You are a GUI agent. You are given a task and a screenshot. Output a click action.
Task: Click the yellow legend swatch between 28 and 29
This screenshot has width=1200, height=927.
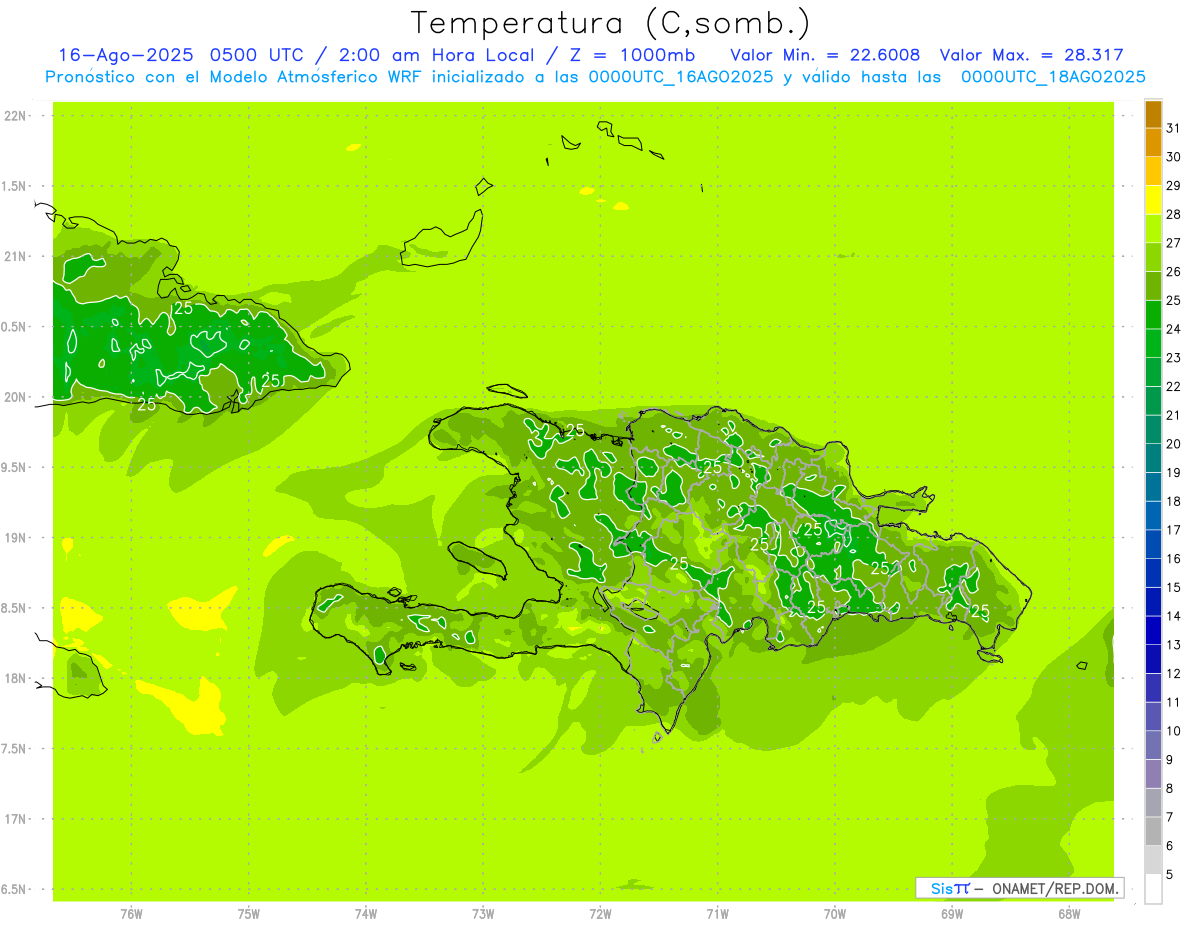click(x=1153, y=200)
